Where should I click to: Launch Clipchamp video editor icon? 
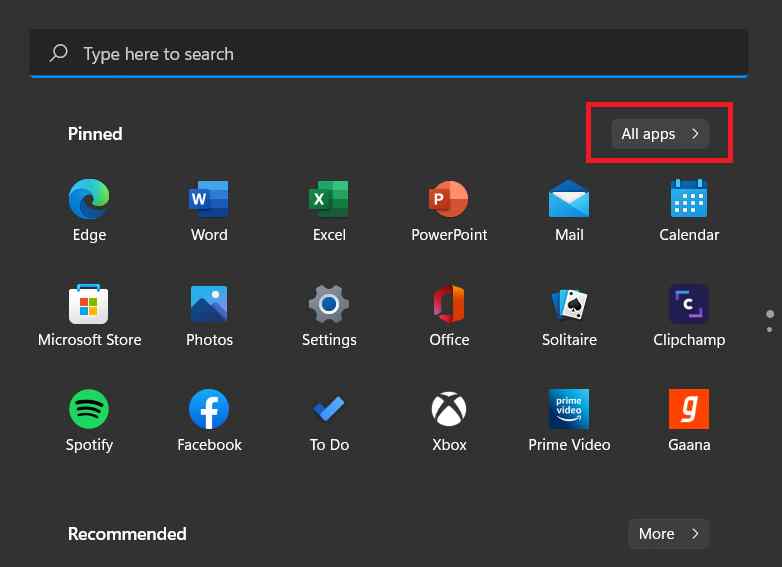[x=689, y=304]
